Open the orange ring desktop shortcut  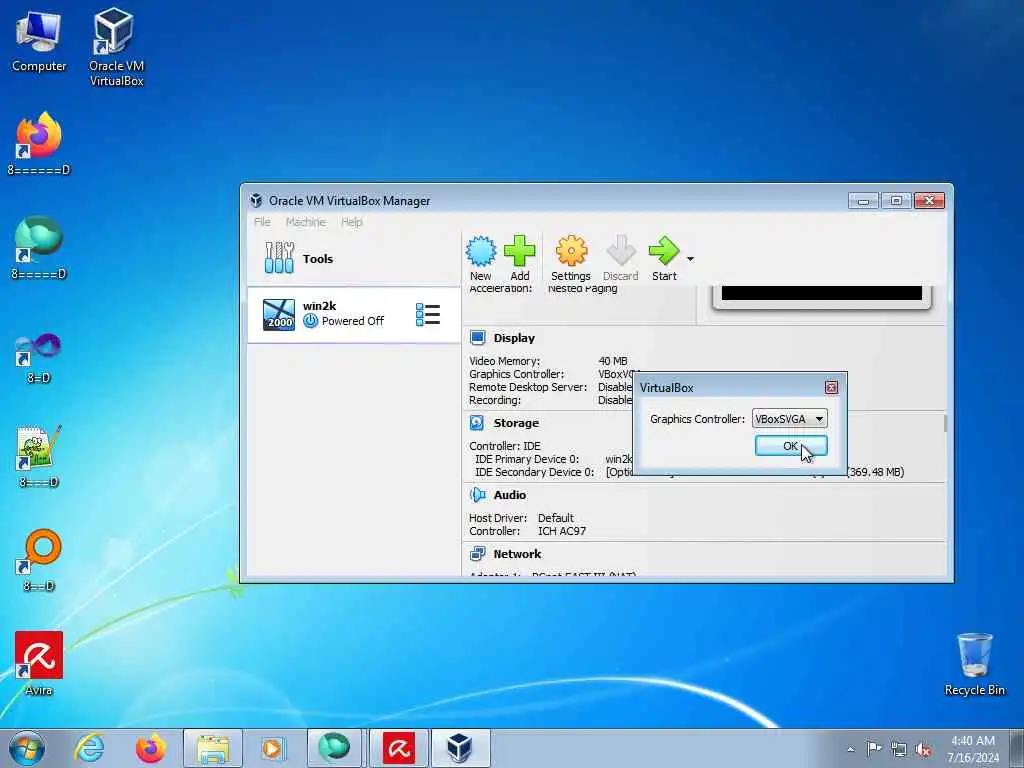(39, 560)
